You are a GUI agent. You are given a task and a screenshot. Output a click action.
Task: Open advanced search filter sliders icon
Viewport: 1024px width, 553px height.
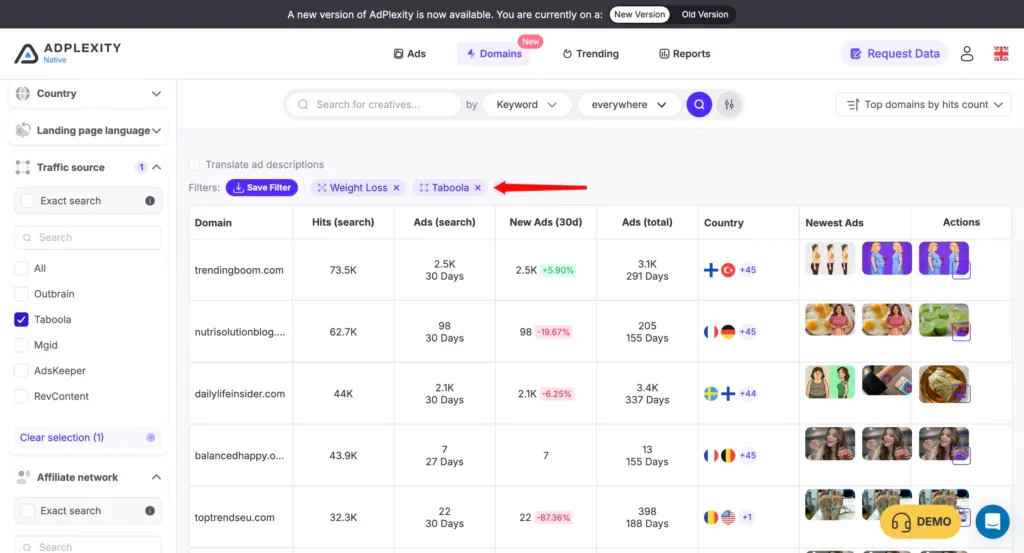pos(729,104)
